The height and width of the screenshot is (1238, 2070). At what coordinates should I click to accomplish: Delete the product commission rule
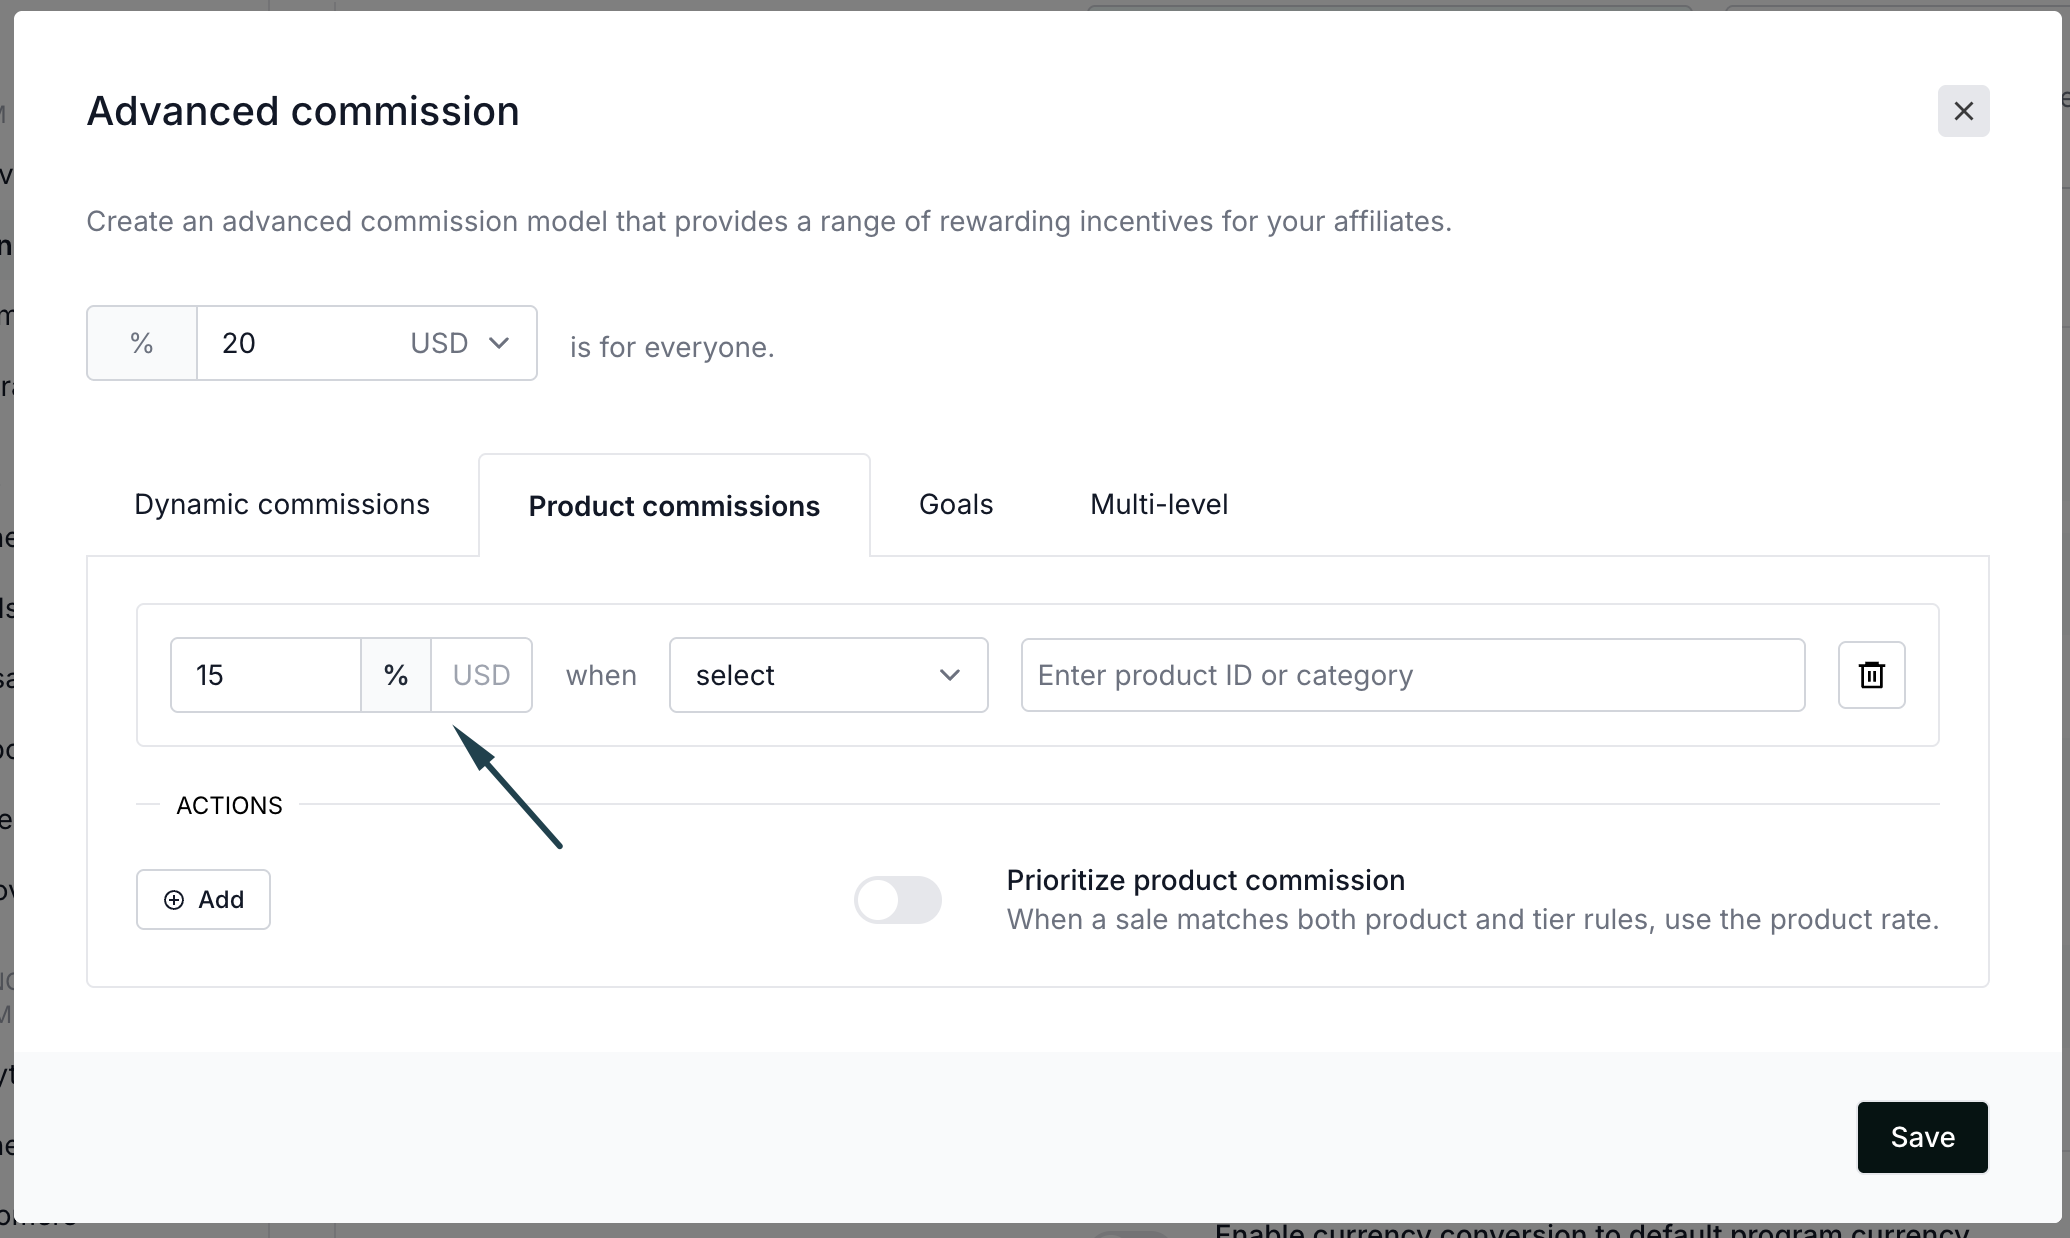coord(1871,675)
